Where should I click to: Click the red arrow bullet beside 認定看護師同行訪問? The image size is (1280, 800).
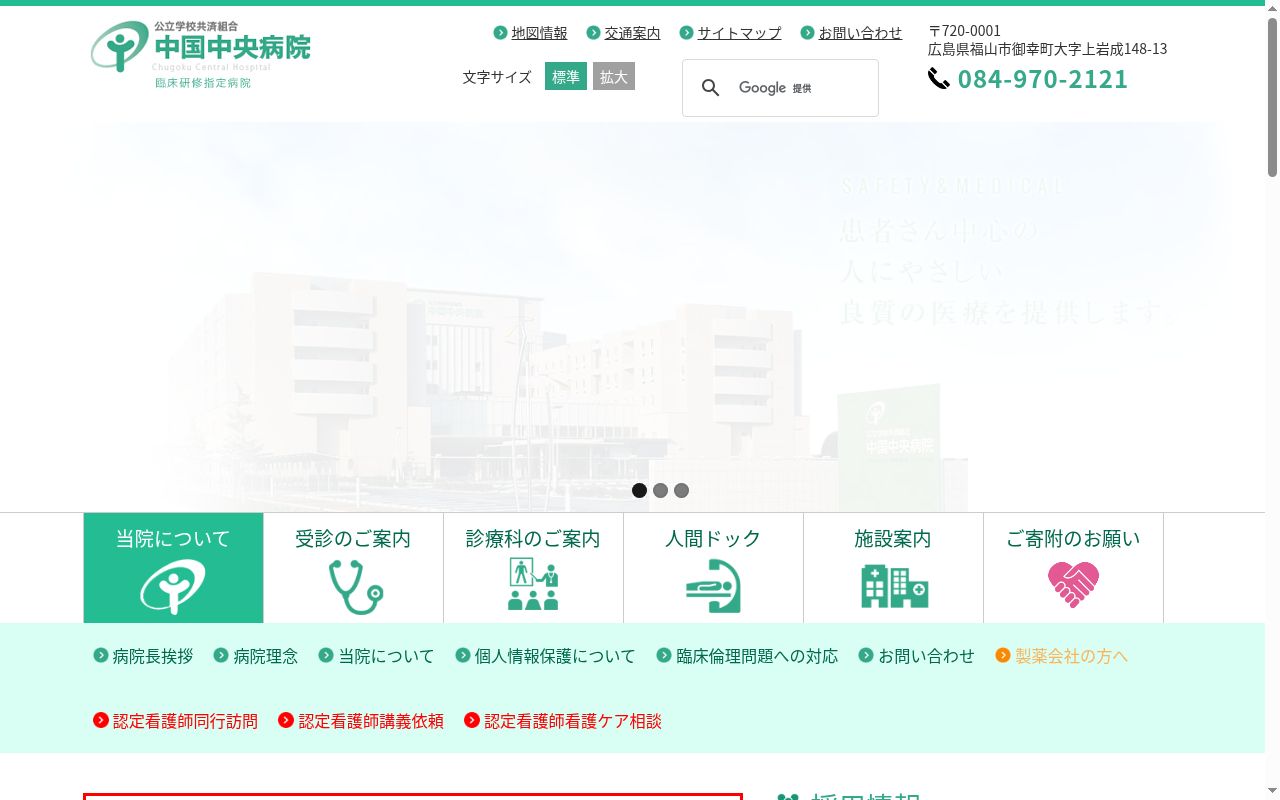click(101, 720)
